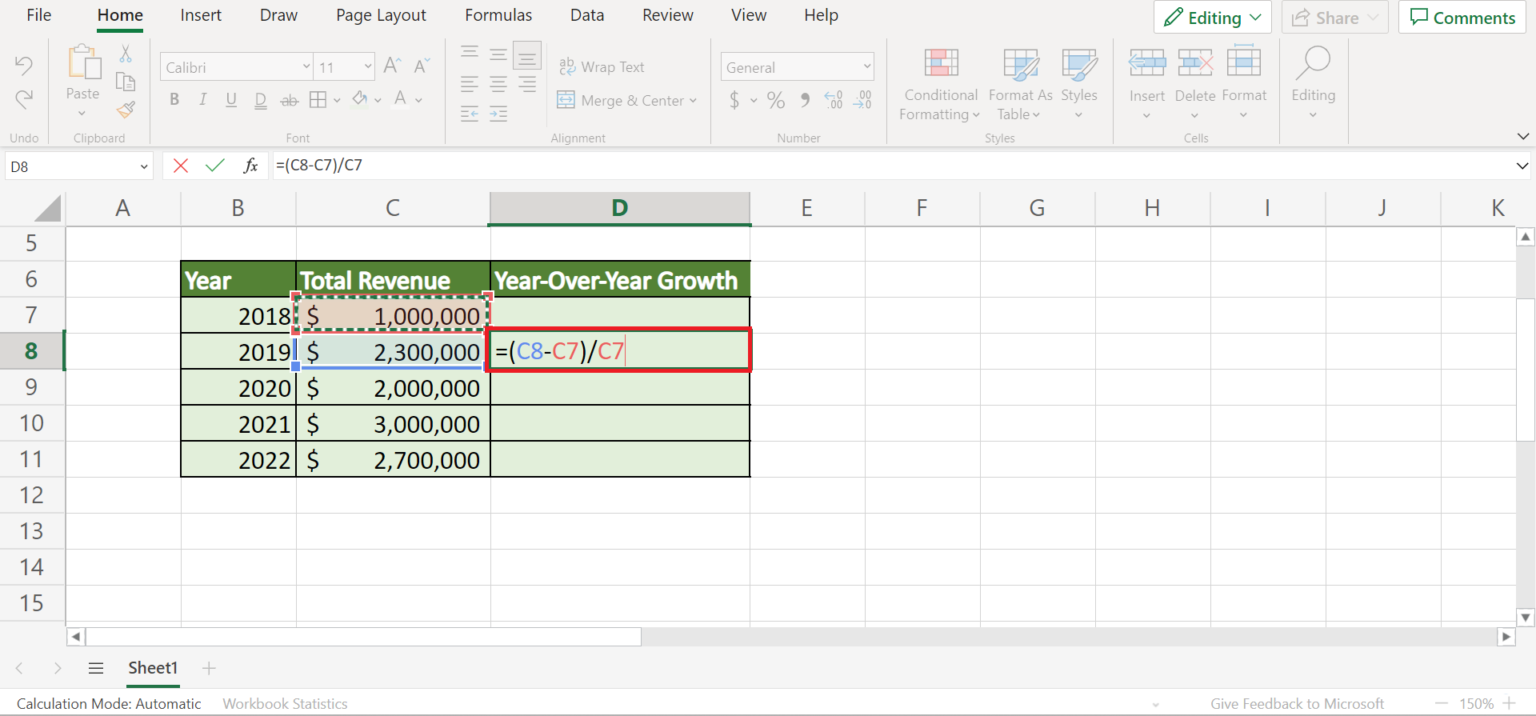Click the Increase Decimal icon
This screenshot has height=716, width=1536.
(833, 100)
